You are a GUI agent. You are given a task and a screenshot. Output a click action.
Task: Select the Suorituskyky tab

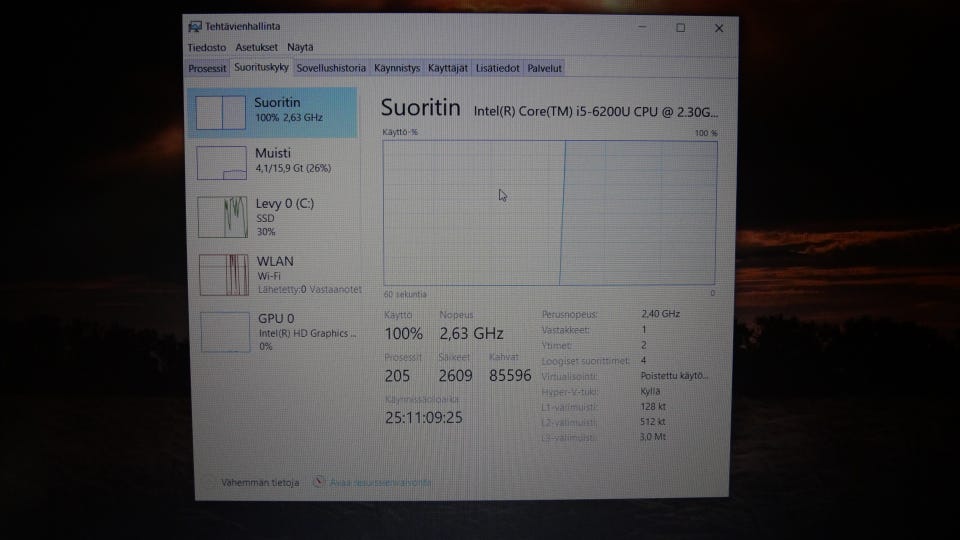point(261,67)
